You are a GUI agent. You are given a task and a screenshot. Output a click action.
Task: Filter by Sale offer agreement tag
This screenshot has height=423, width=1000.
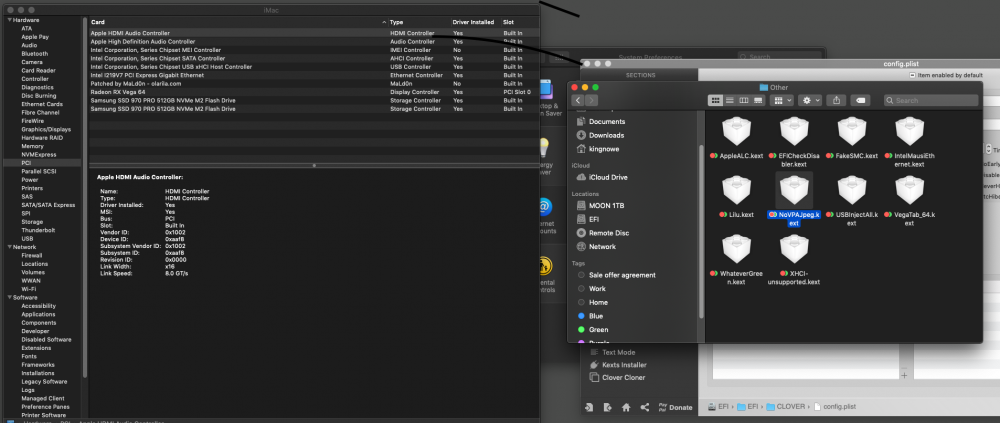pos(616,275)
